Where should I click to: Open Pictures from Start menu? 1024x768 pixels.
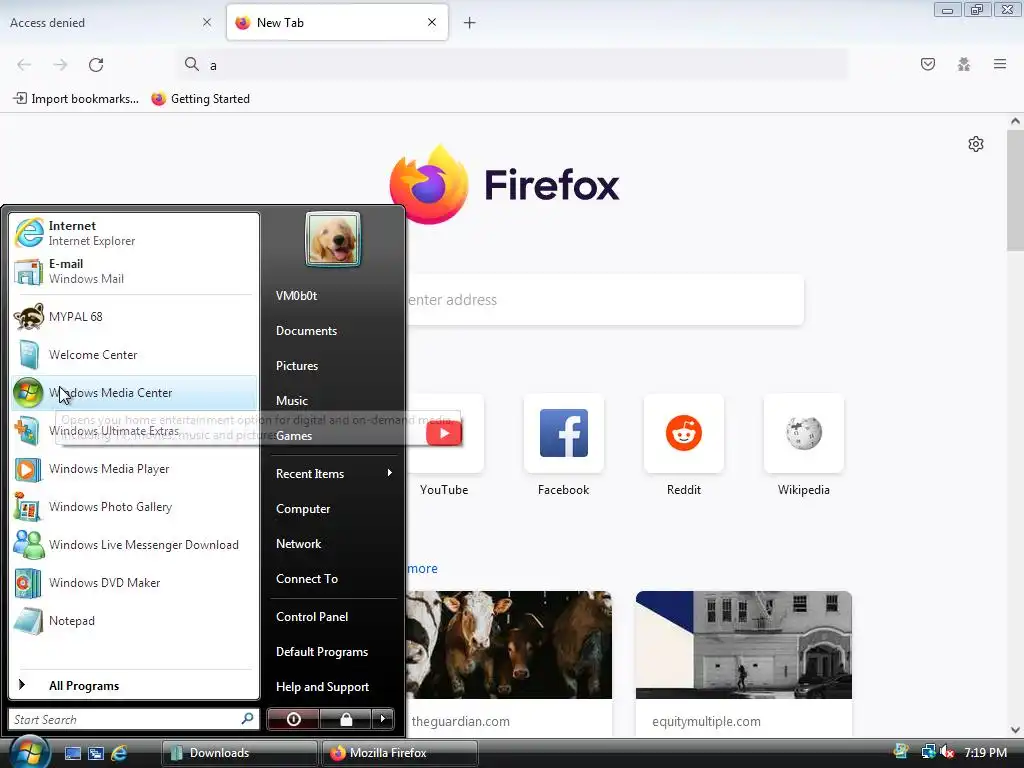333,366
